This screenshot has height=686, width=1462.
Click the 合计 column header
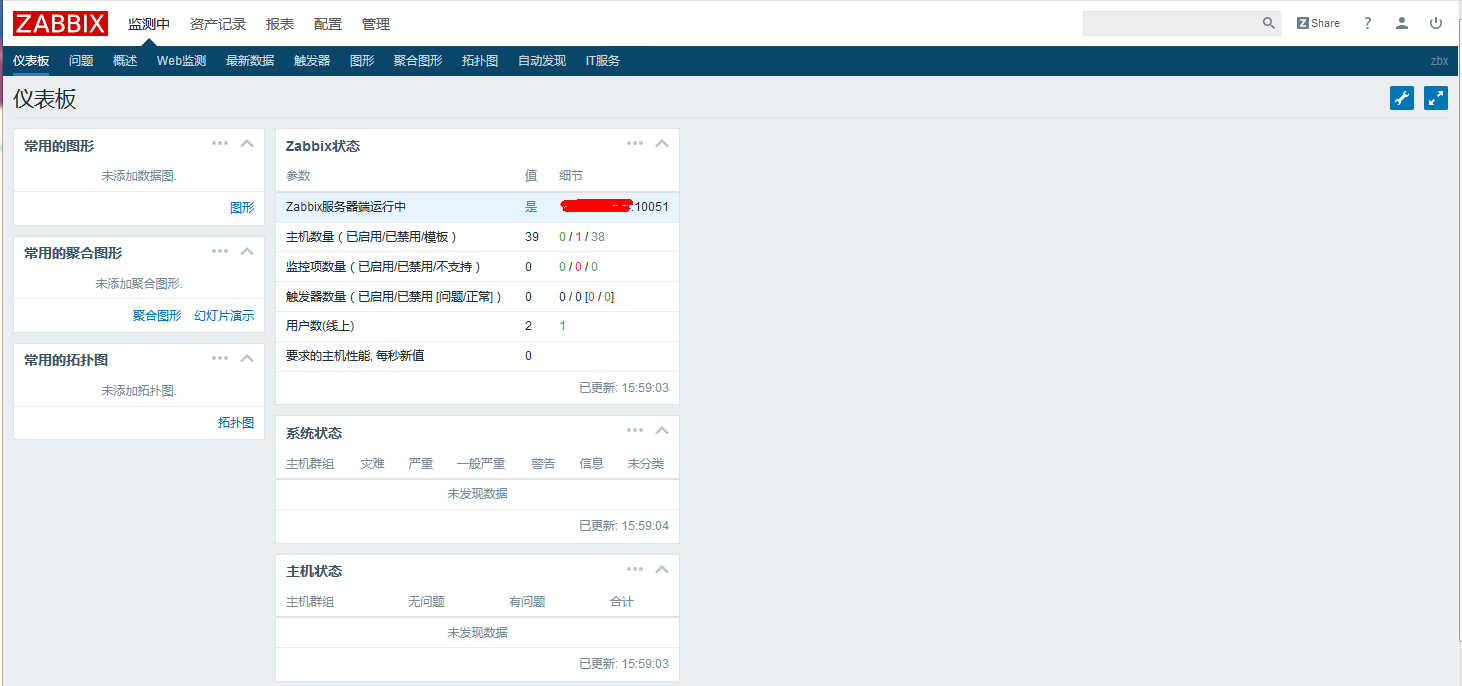[622, 602]
